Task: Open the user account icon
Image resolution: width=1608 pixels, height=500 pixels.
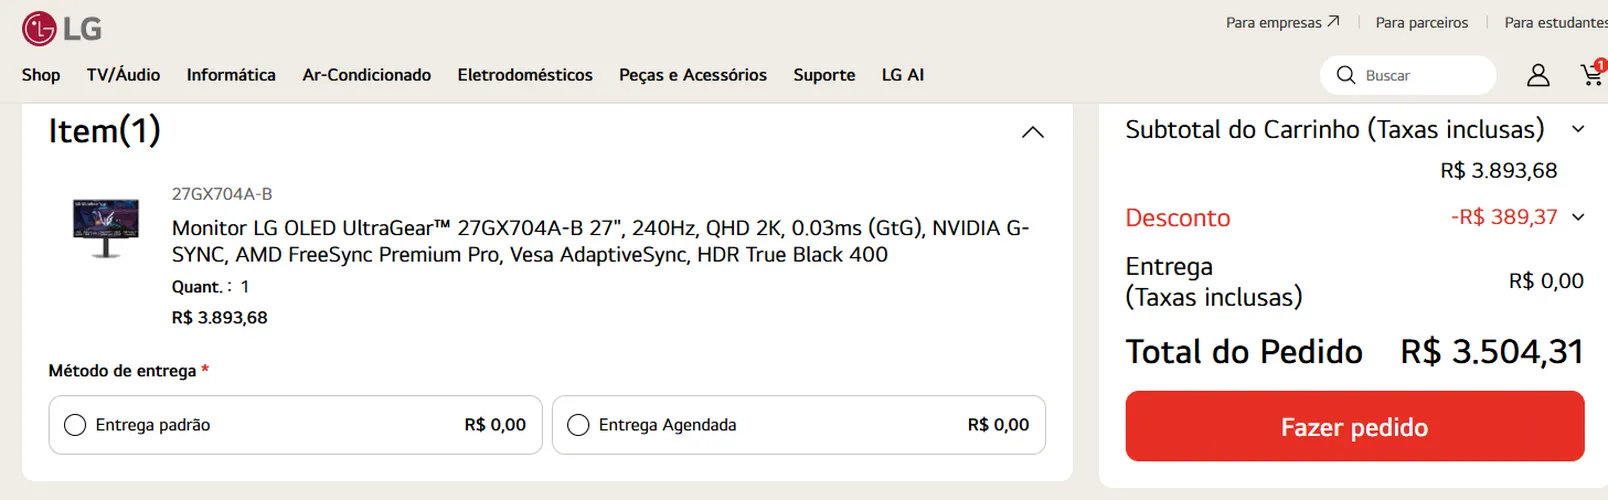Action: [1538, 75]
